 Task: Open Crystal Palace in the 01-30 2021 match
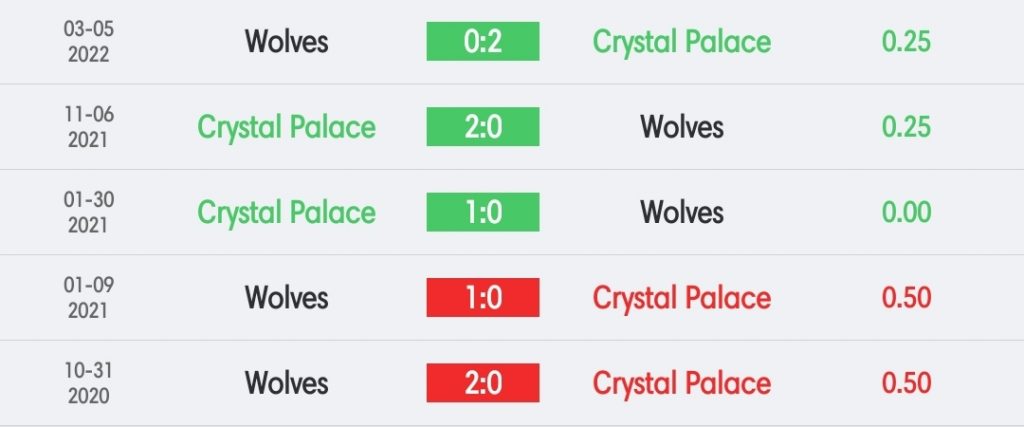[x=287, y=213]
